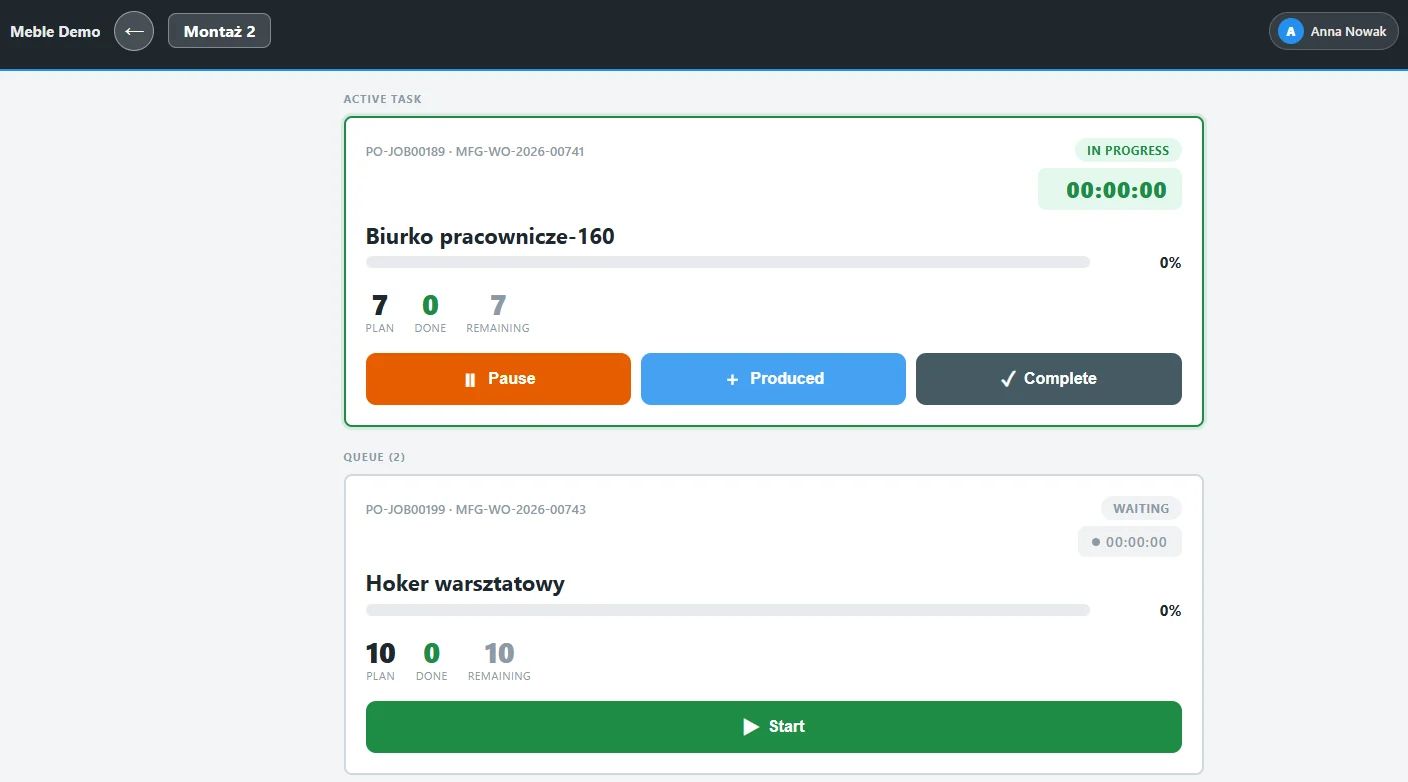
Task: Click the QUEUE (2) section heading
Action: click(374, 457)
